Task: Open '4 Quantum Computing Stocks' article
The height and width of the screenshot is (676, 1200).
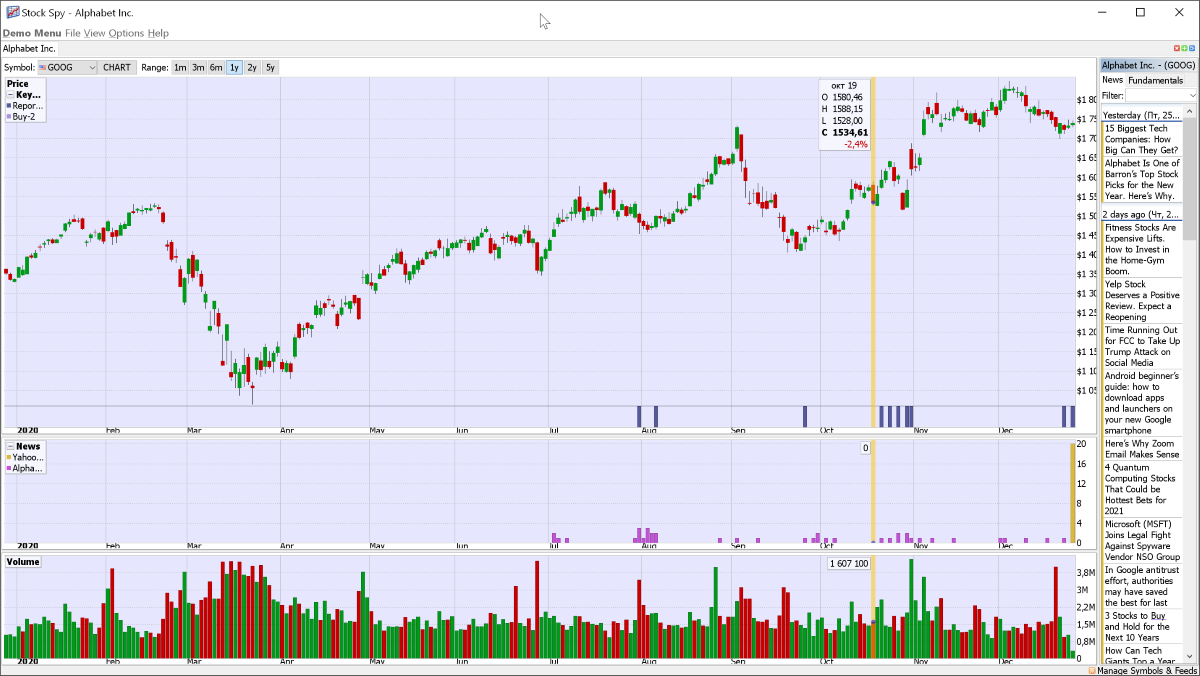Action: [x=1142, y=489]
